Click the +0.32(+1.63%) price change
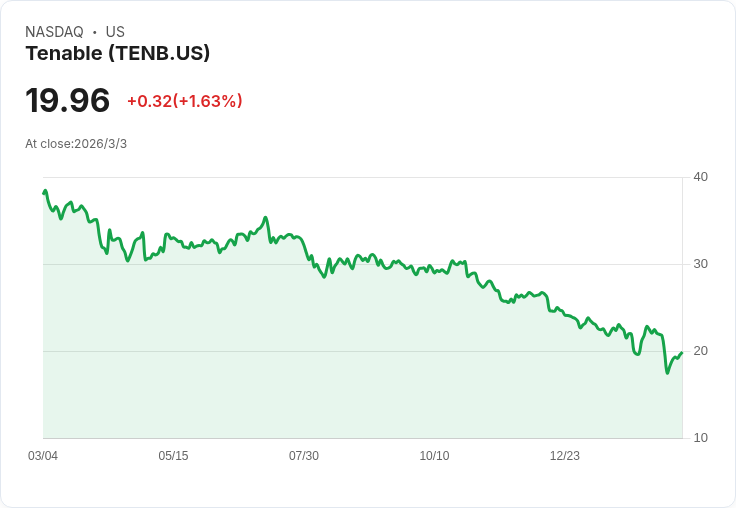The width and height of the screenshot is (736, 508). coord(184,101)
